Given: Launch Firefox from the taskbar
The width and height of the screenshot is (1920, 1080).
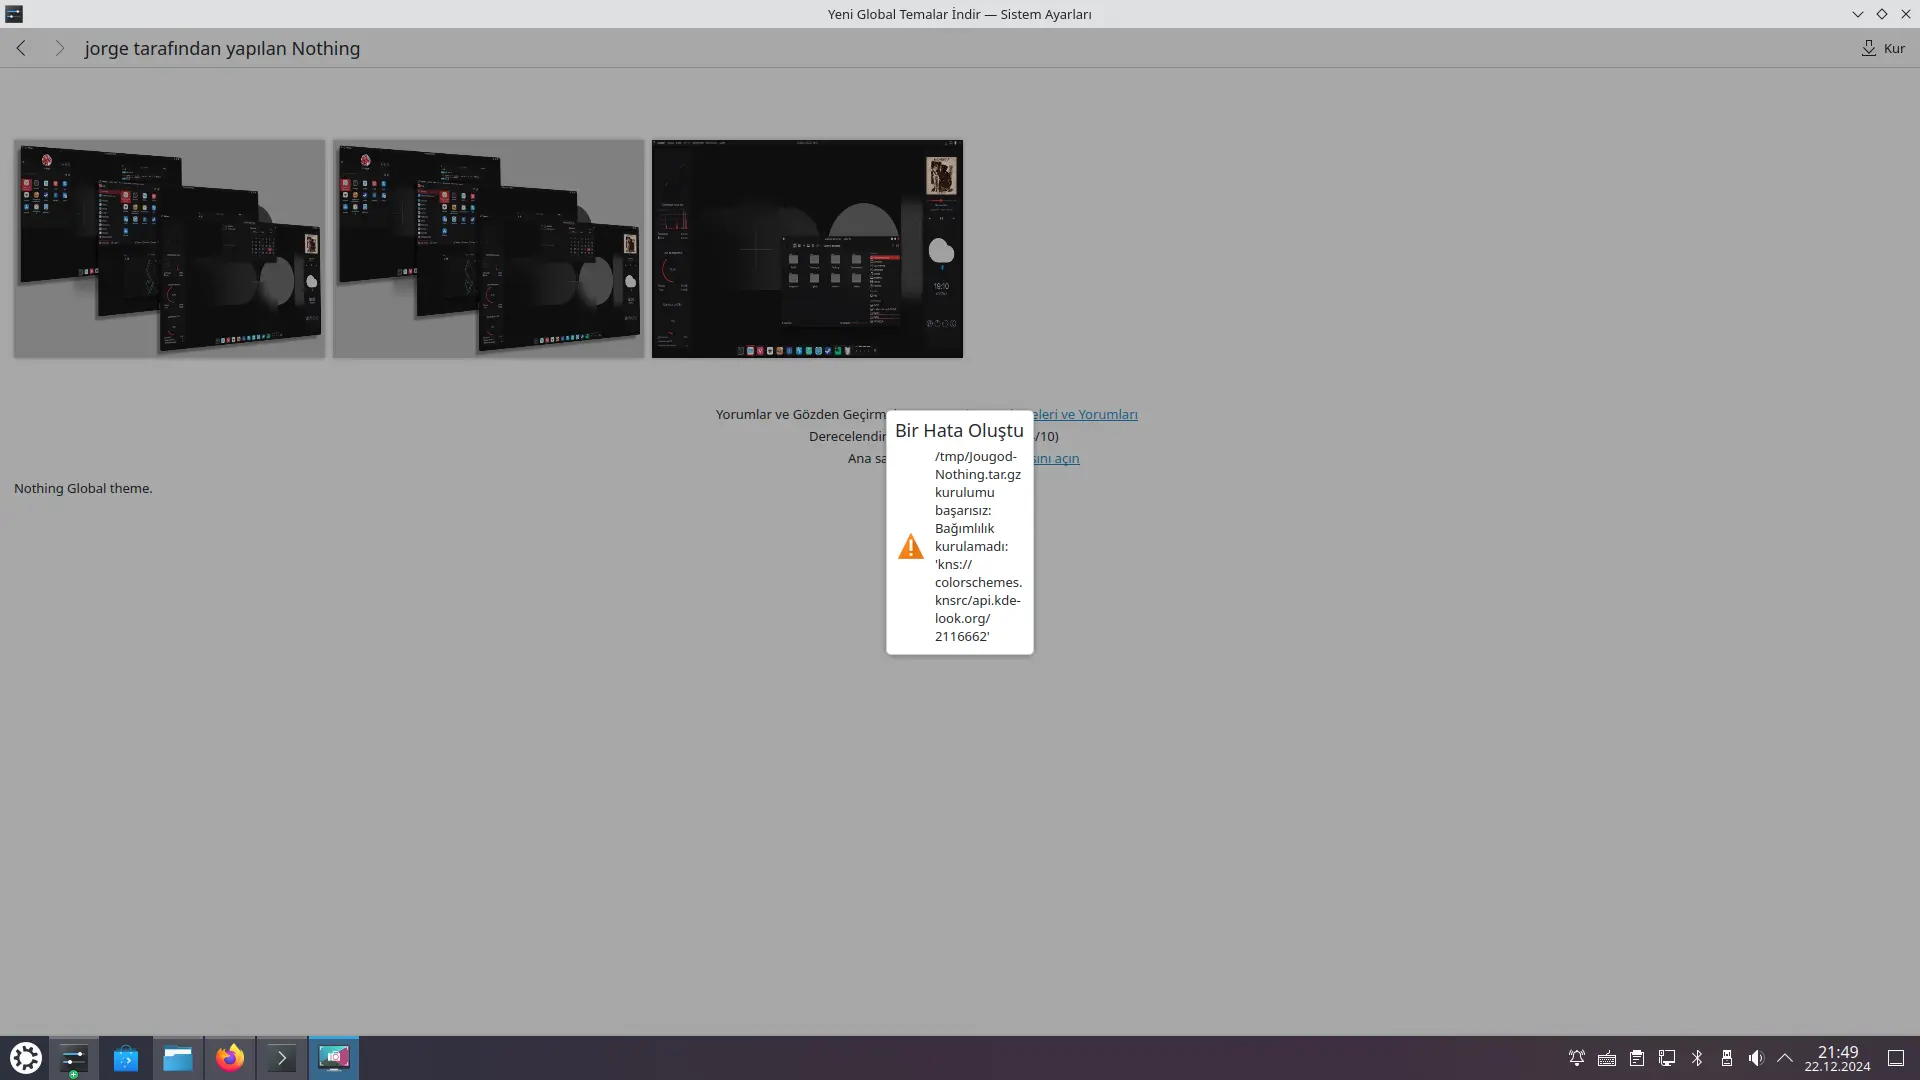Looking at the screenshot, I should pyautogui.click(x=230, y=1058).
